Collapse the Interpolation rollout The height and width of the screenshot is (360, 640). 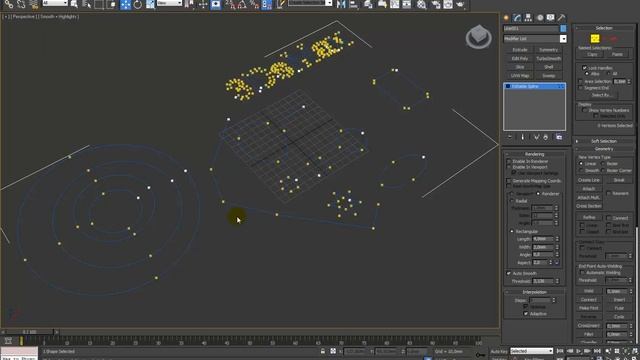(x=534, y=292)
